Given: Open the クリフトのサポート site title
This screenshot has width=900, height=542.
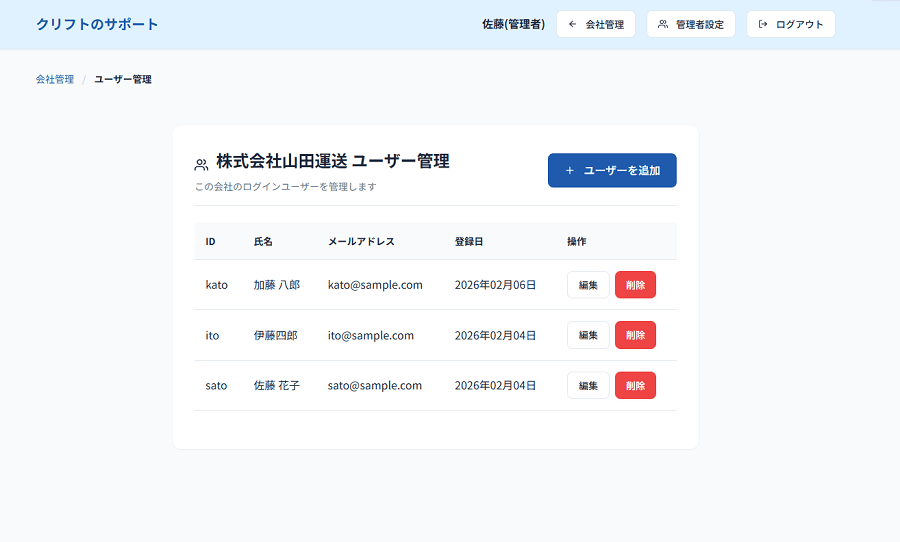Looking at the screenshot, I should click(97, 24).
